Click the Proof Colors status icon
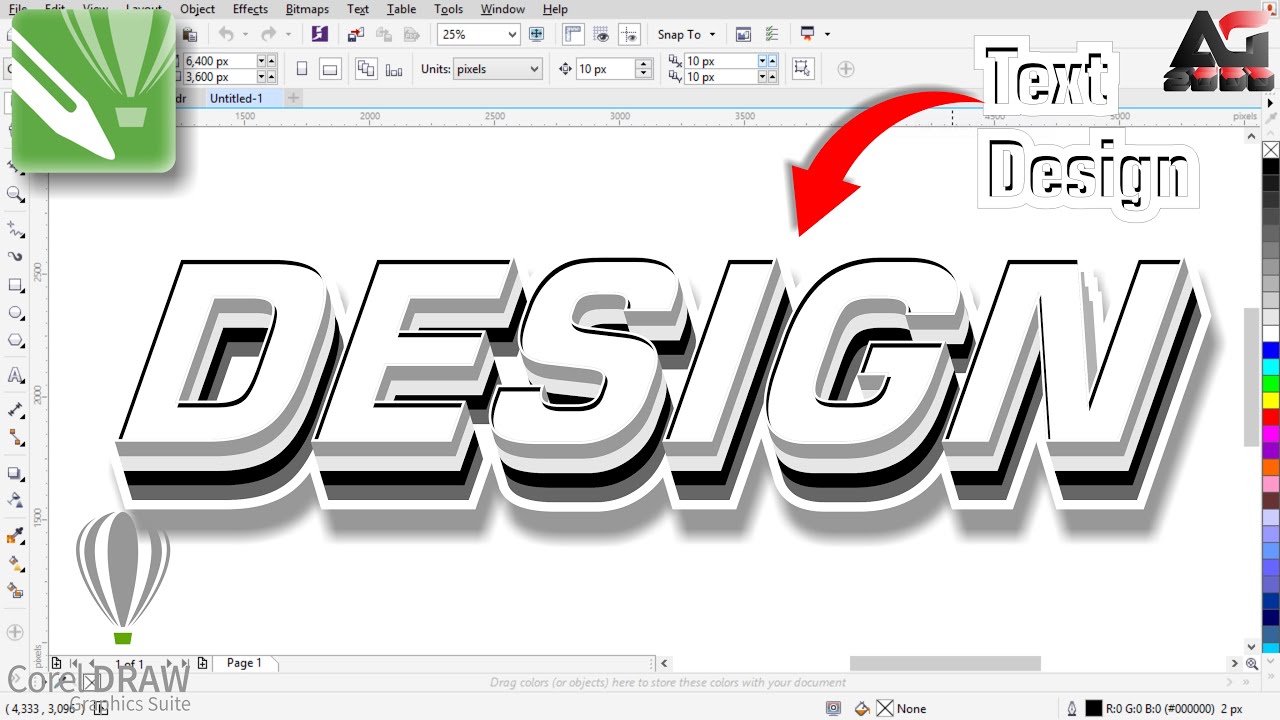The image size is (1280, 720). tap(833, 708)
